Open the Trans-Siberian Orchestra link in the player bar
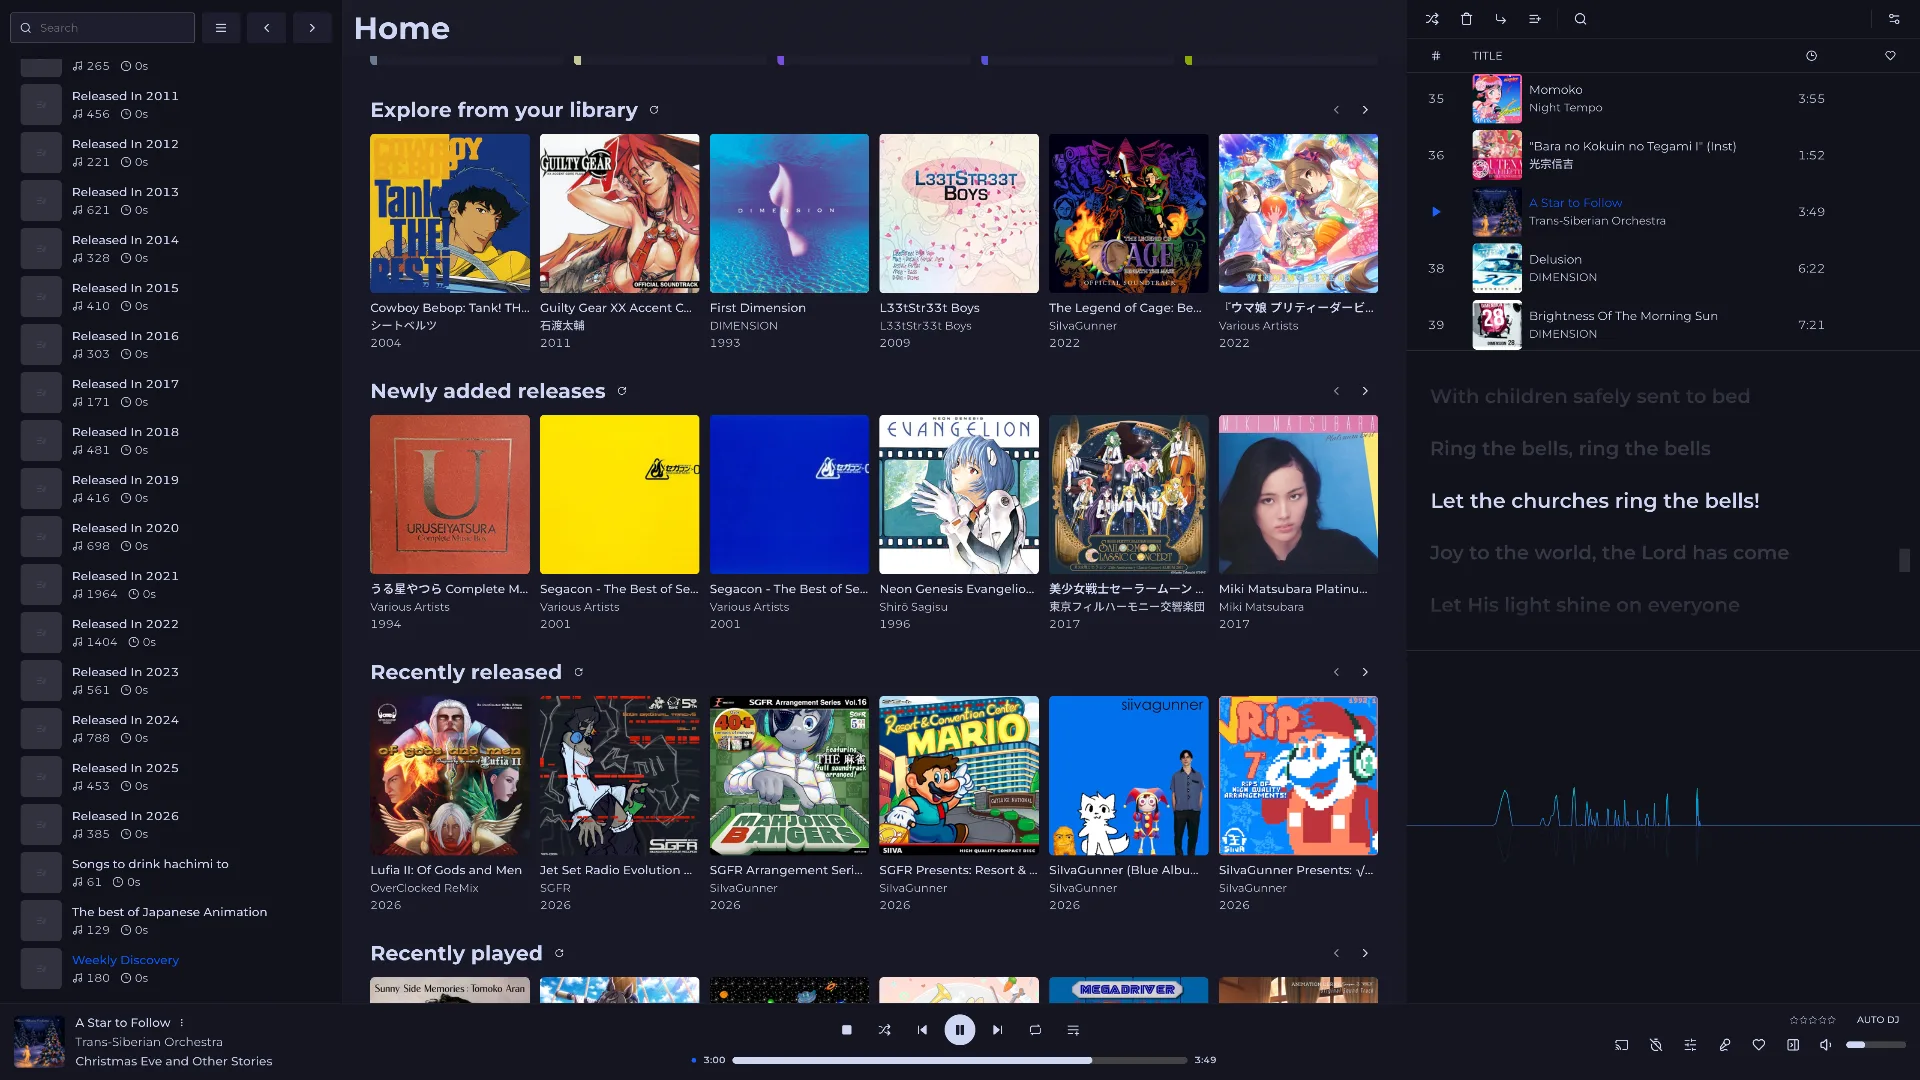This screenshot has width=1920, height=1080. (149, 1042)
